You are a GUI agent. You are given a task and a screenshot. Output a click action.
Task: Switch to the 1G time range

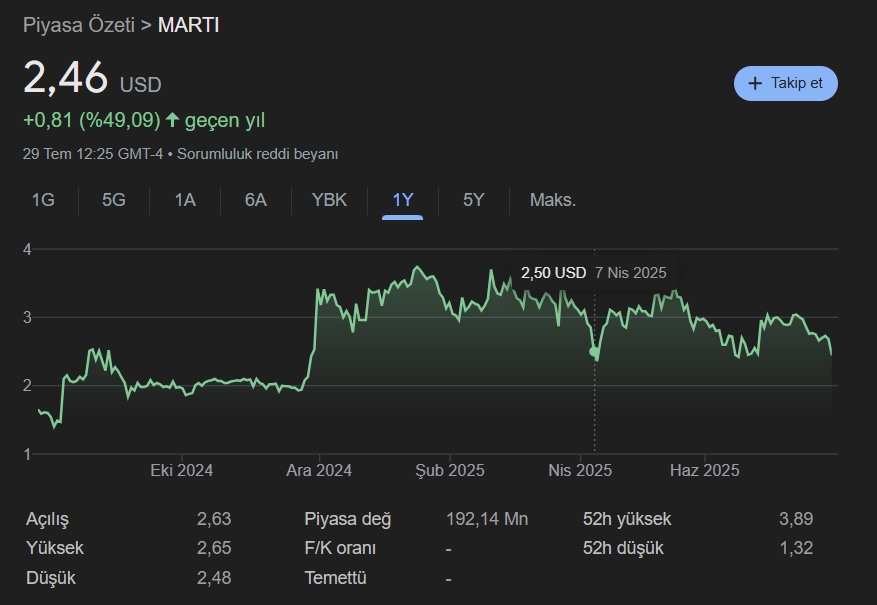pos(41,200)
